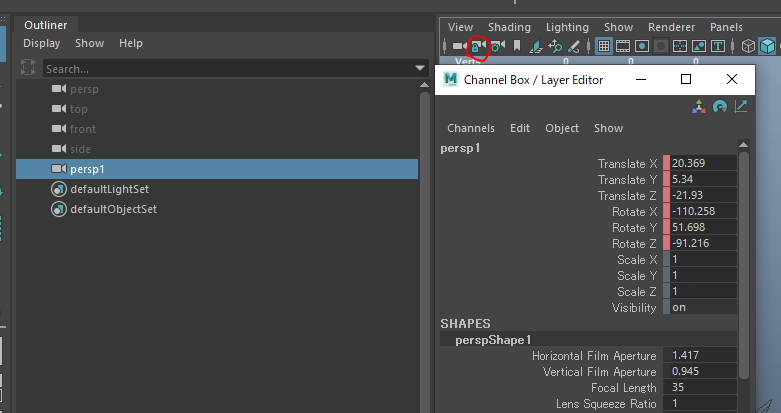781x413 pixels.
Task: Open Outliner Display menu
Action: pyautogui.click(x=42, y=43)
